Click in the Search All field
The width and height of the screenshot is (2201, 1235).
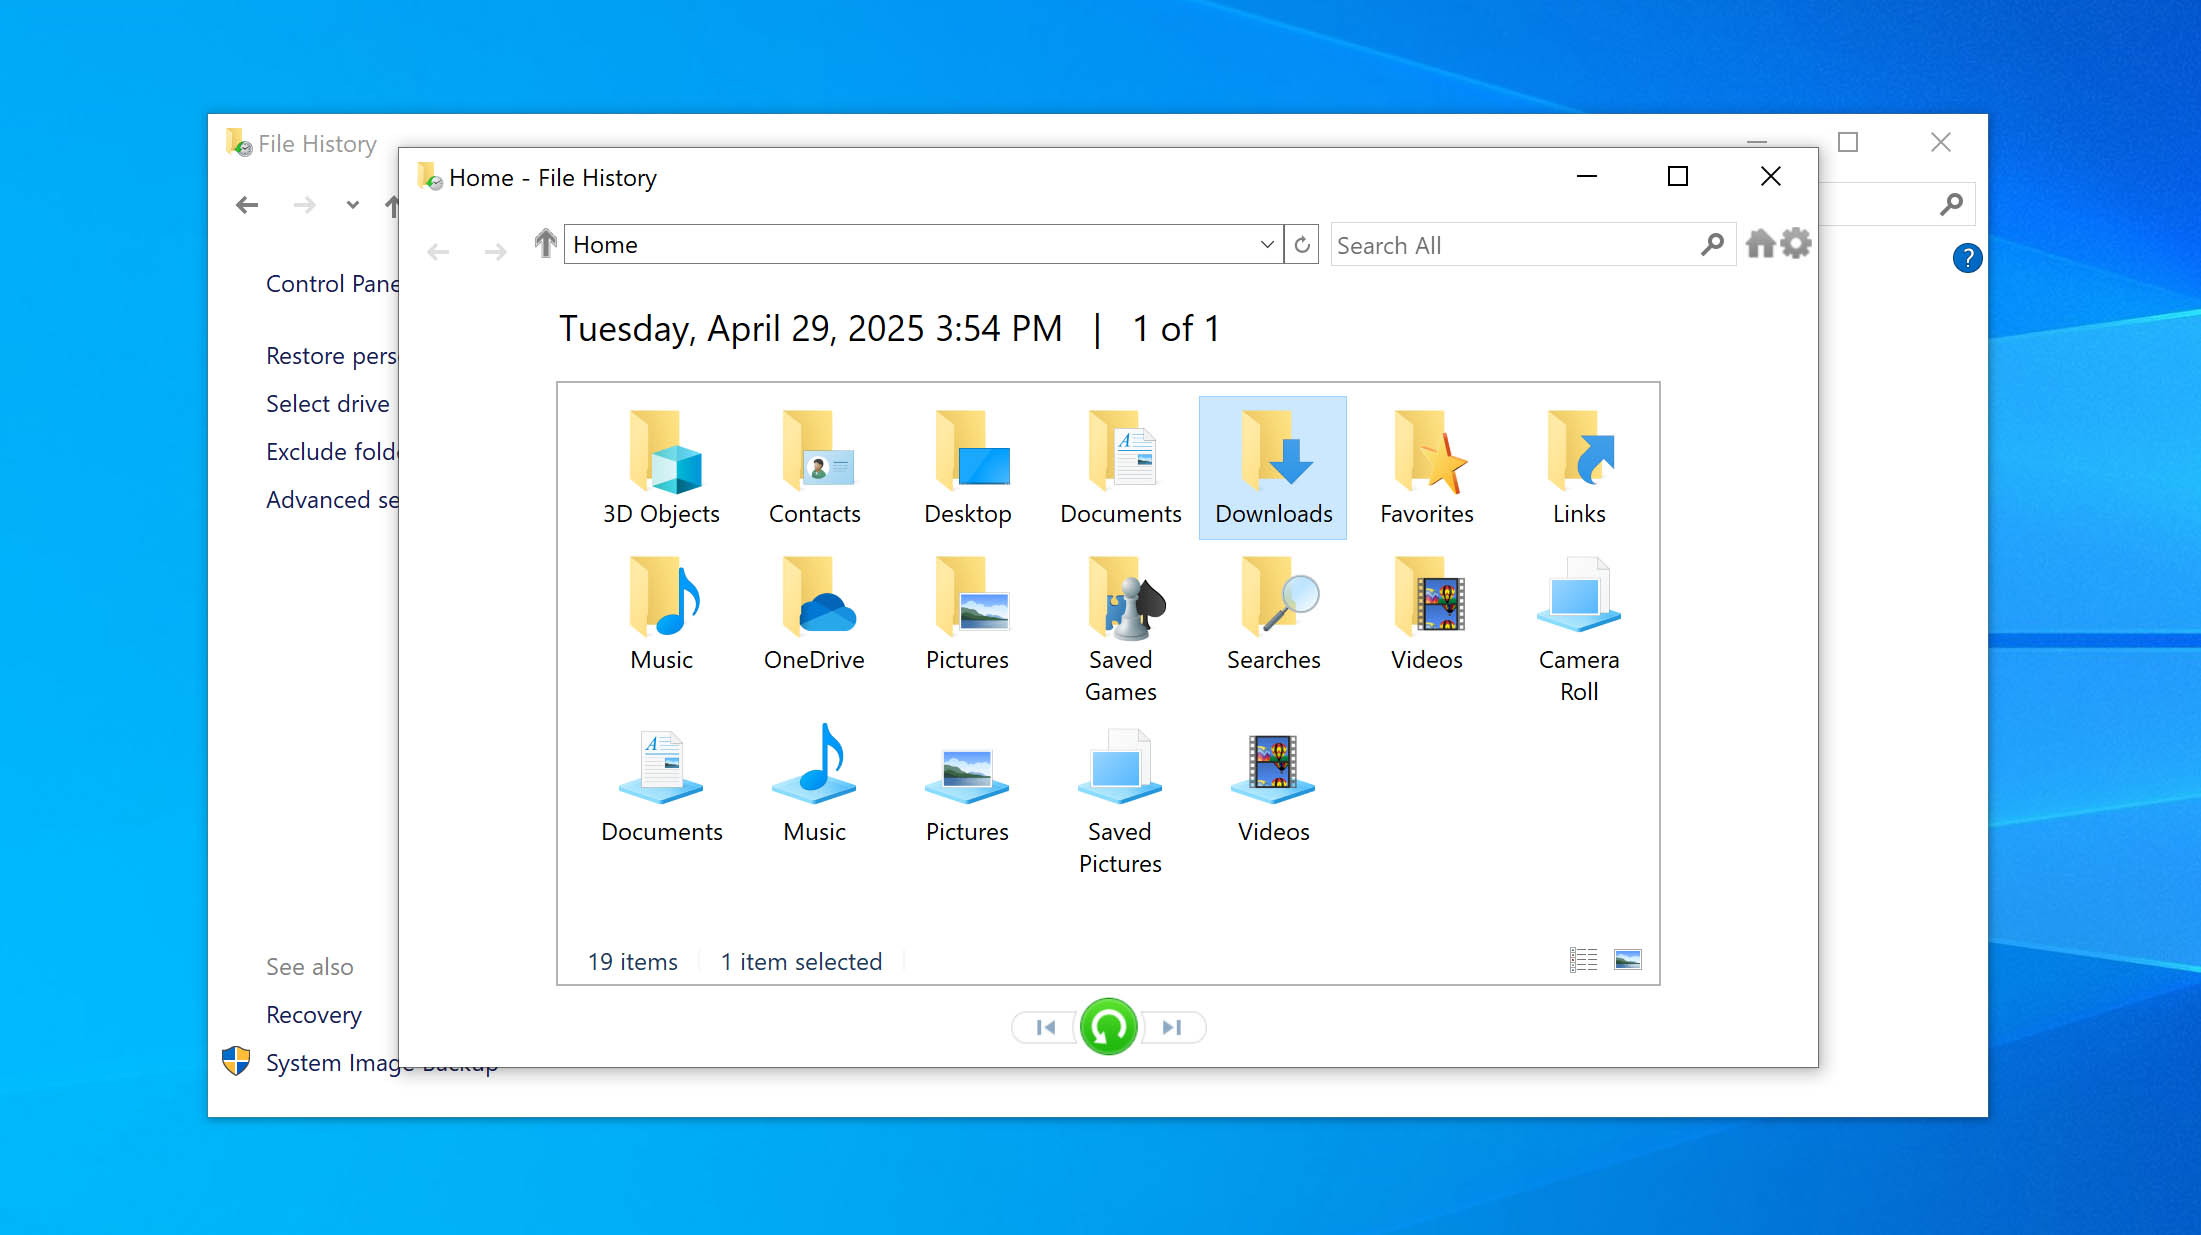tap(1510, 245)
